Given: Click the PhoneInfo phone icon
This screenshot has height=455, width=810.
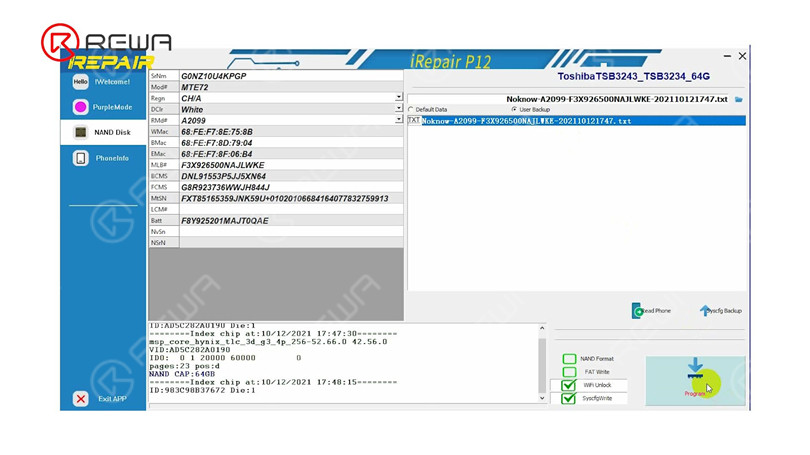Looking at the screenshot, I should (x=81, y=158).
